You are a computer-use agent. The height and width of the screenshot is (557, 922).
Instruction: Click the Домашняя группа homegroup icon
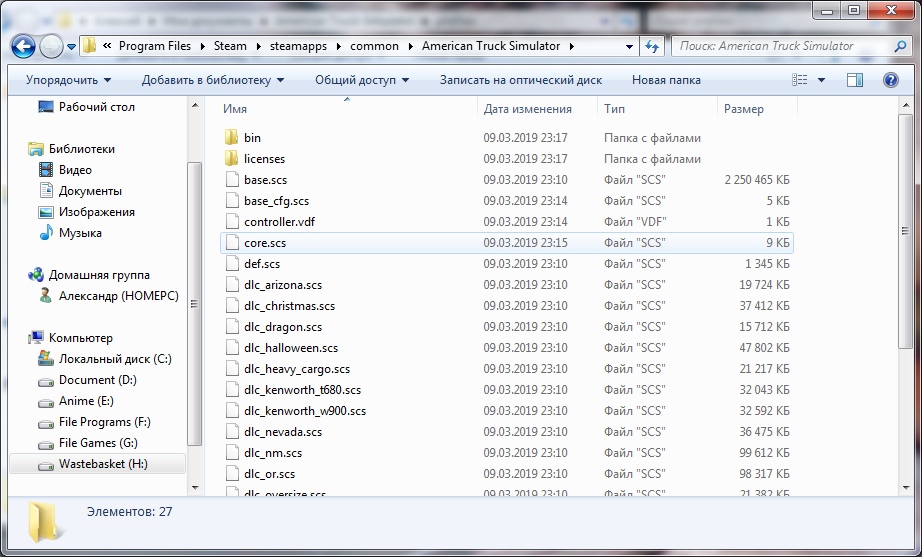36,275
